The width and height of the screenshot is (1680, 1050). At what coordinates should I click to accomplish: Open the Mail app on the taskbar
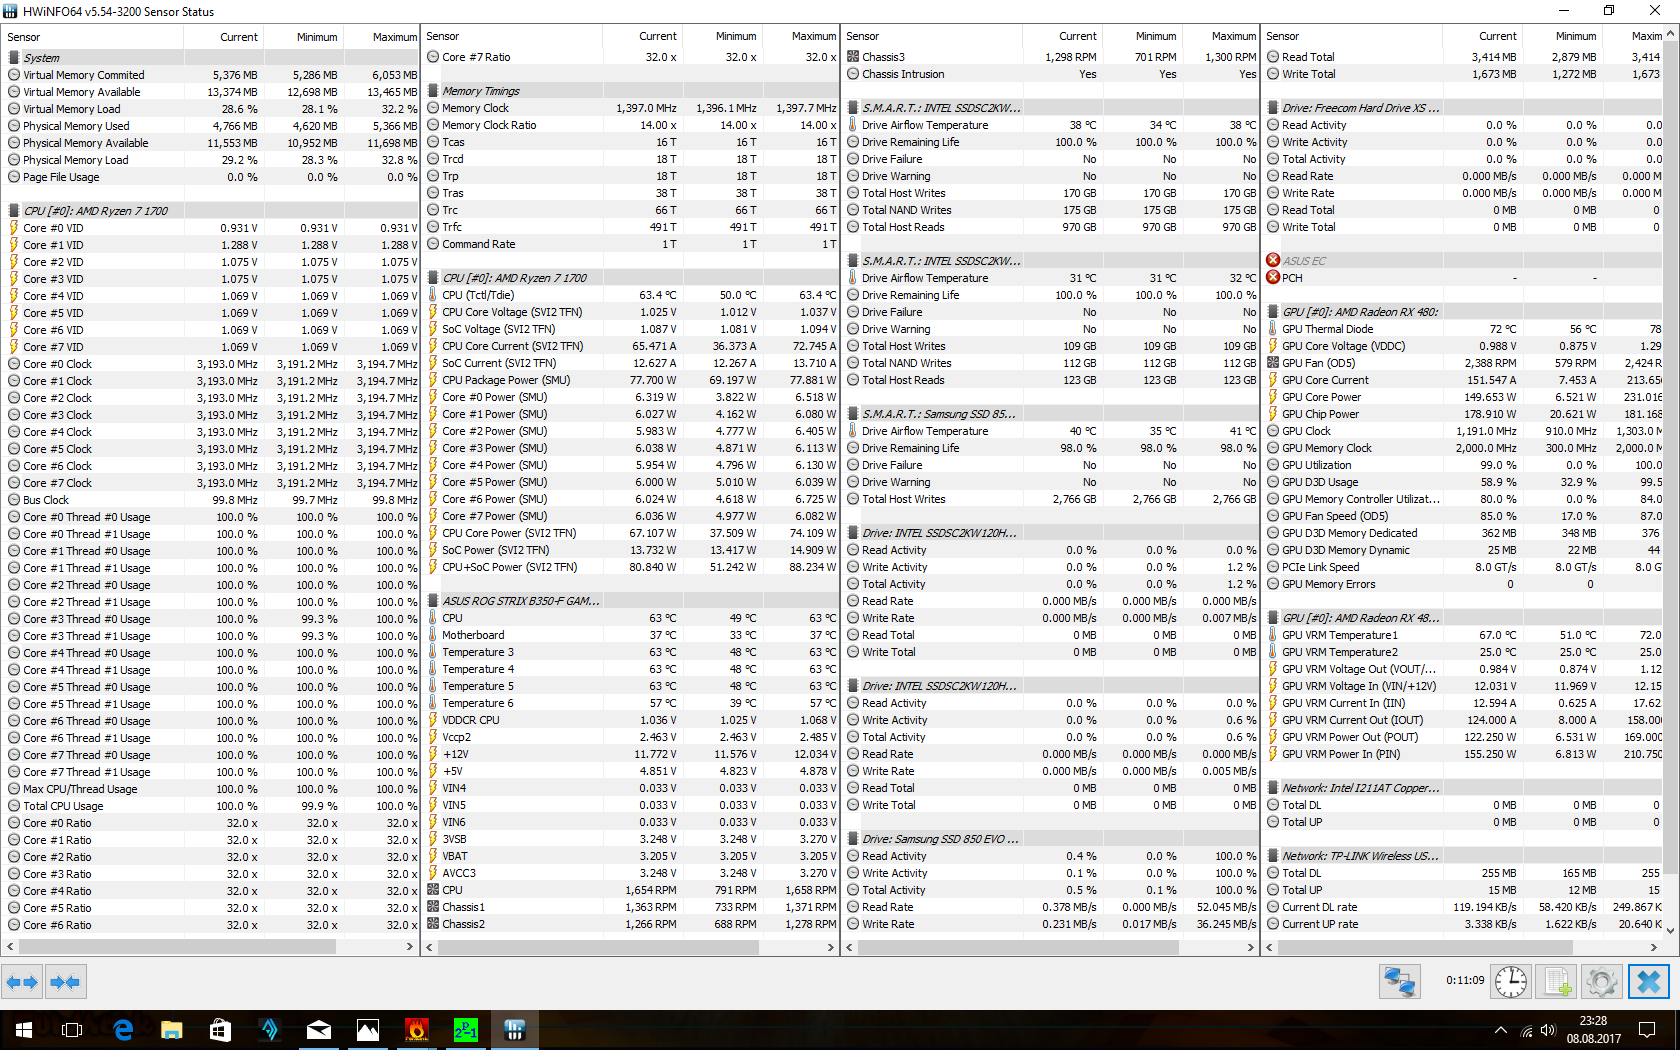click(319, 1030)
